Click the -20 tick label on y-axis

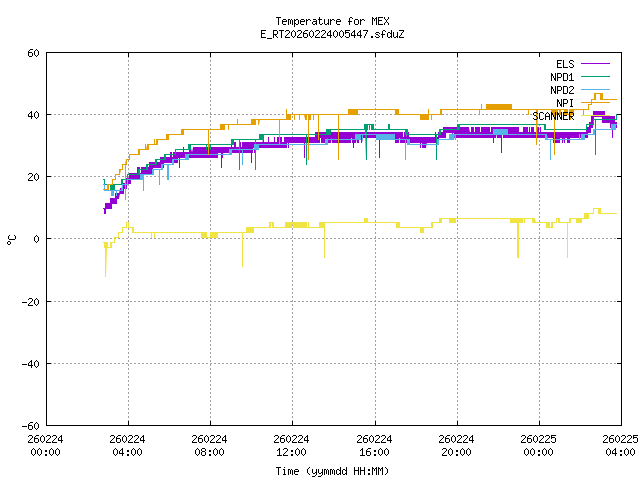tap(30, 301)
